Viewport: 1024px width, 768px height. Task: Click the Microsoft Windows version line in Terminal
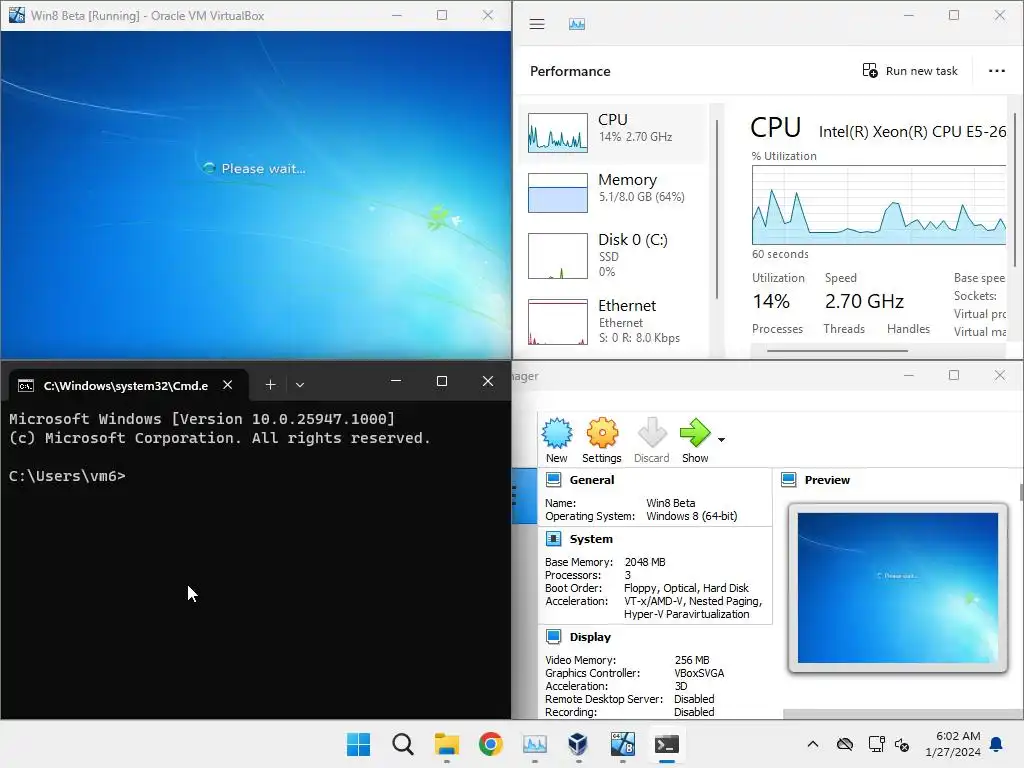[202, 419]
